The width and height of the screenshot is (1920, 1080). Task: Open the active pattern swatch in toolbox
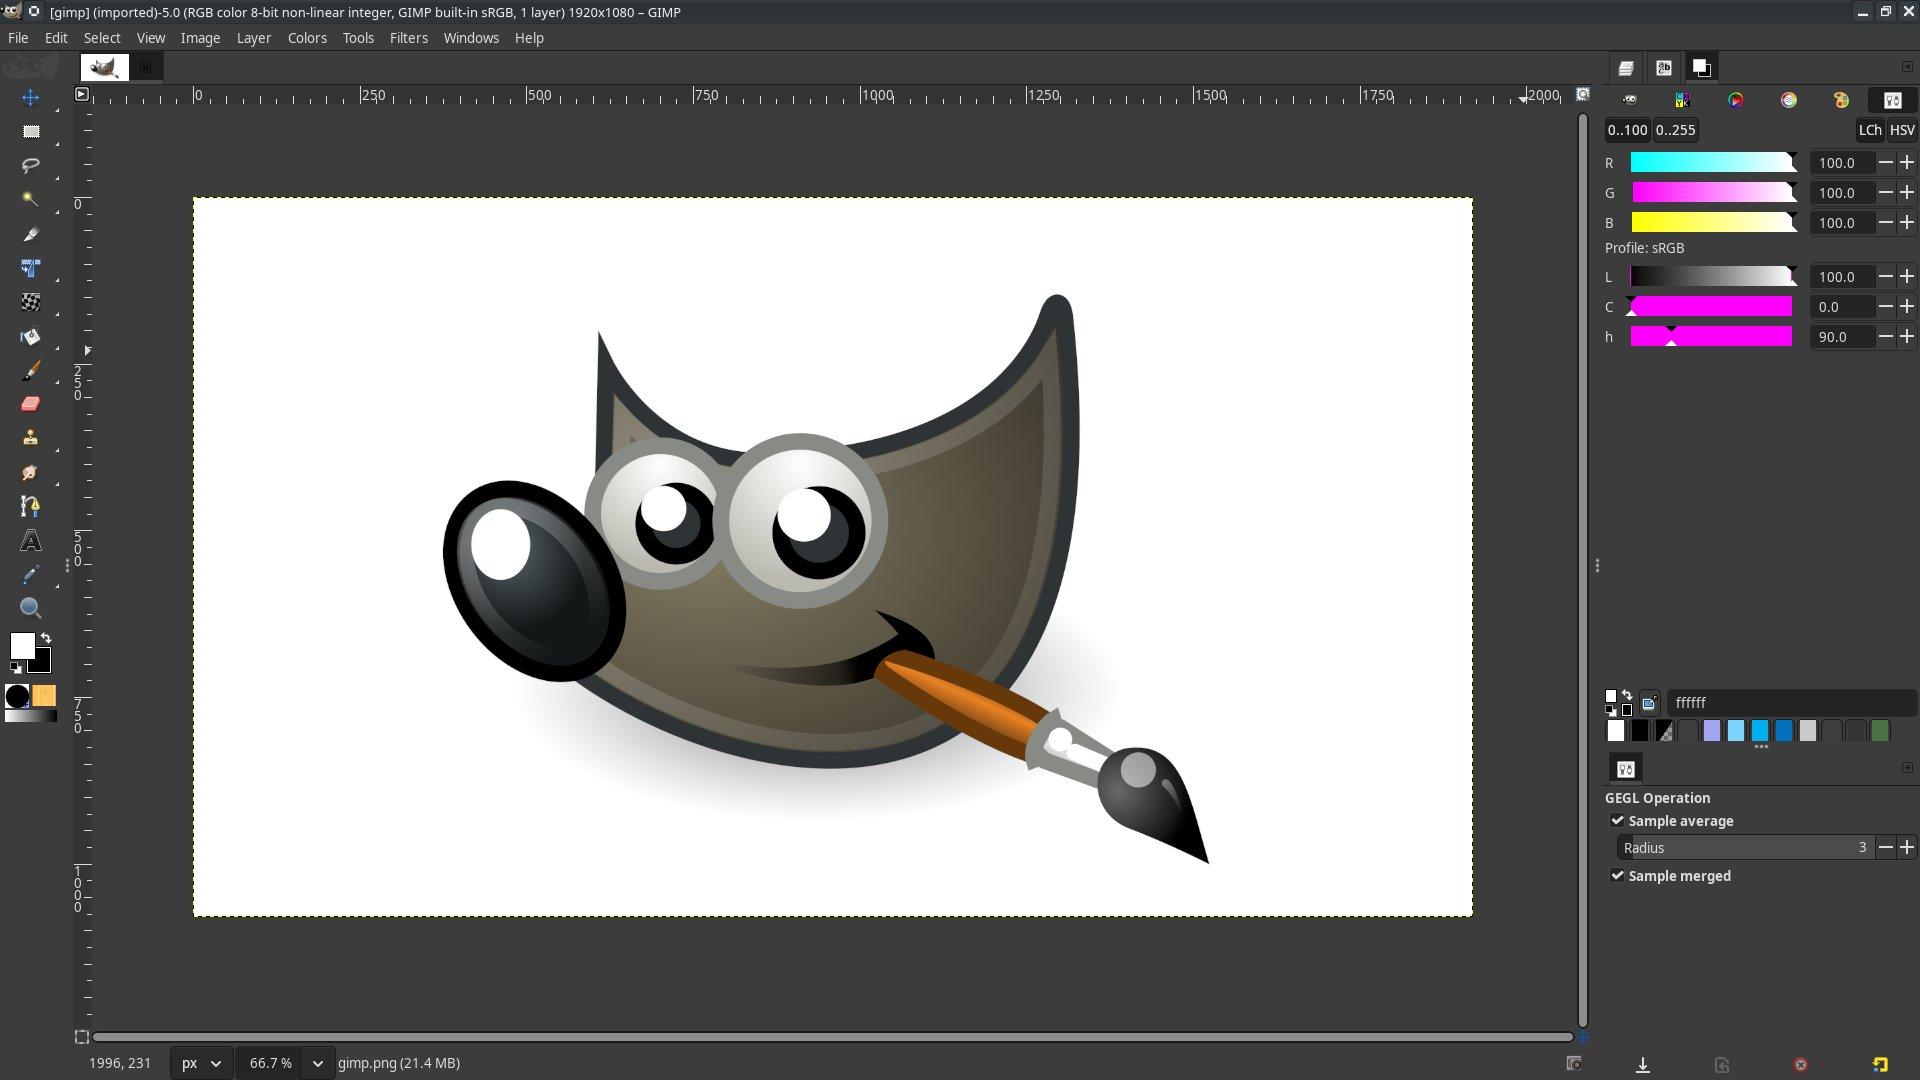pos(44,696)
